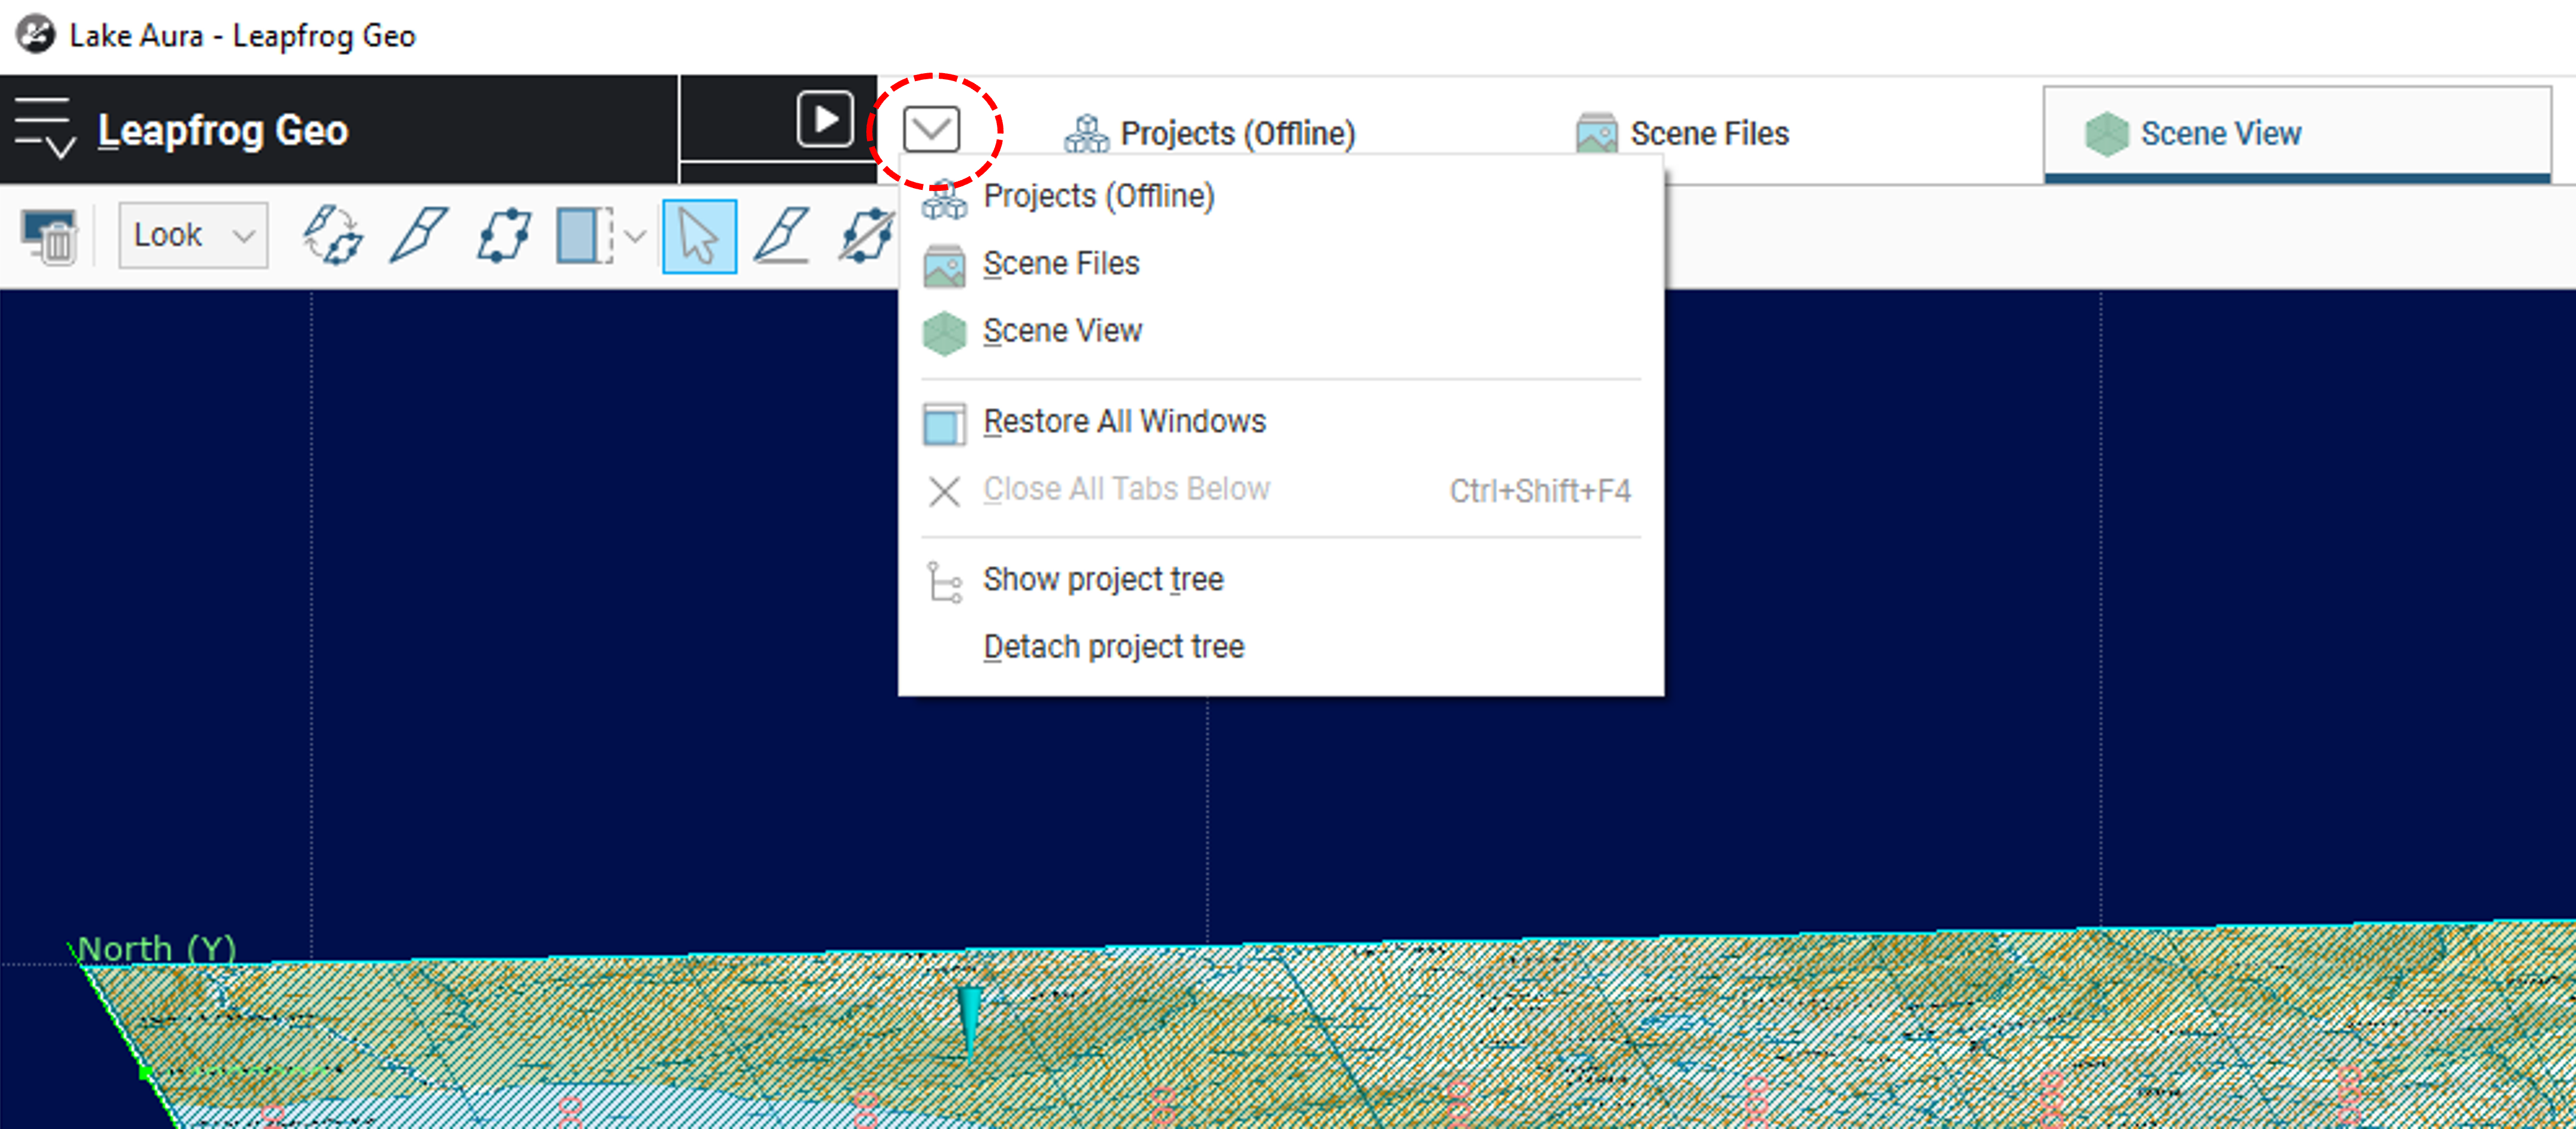Click the slicer rotate arrows icon
Viewport: 2576px width, 1129px height.
click(x=332, y=236)
